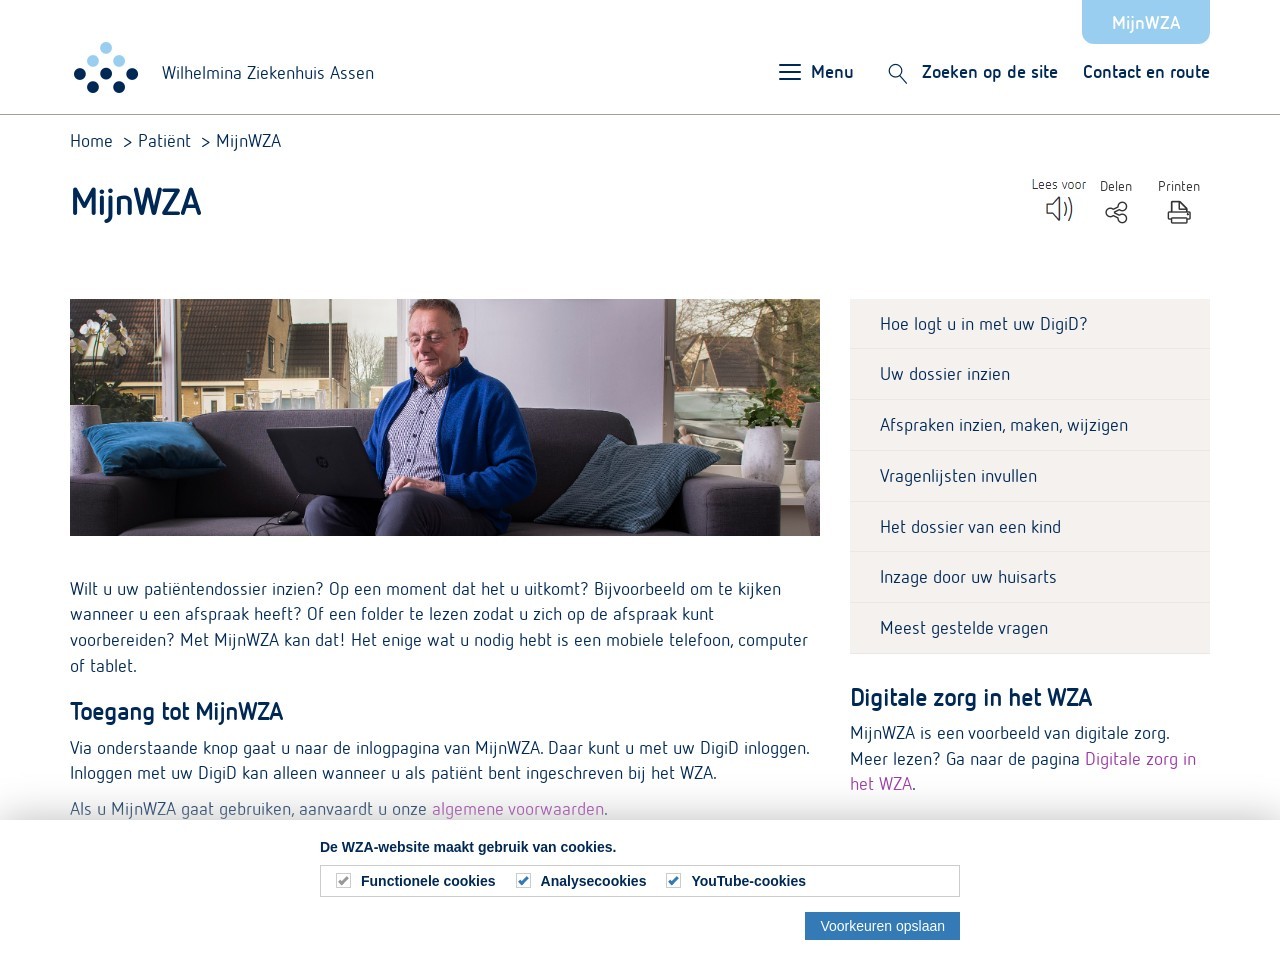Click the MijnWZA button at top
Image resolution: width=1280 pixels, height=960 pixels.
coord(1146,22)
